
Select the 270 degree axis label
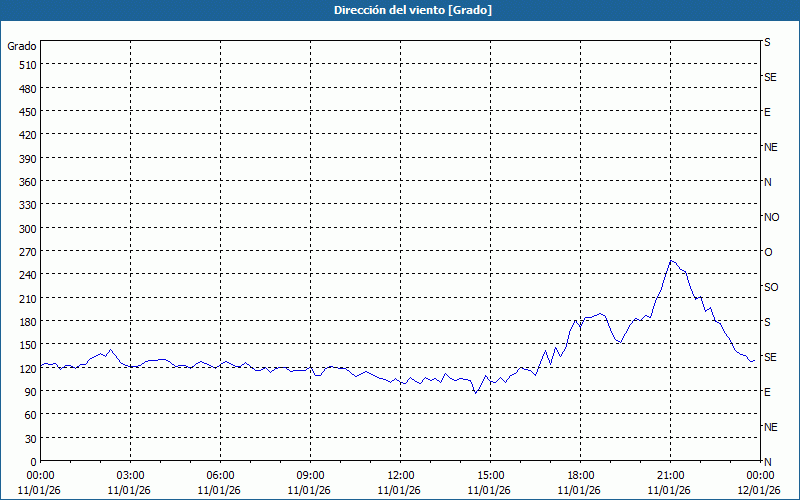(27, 252)
